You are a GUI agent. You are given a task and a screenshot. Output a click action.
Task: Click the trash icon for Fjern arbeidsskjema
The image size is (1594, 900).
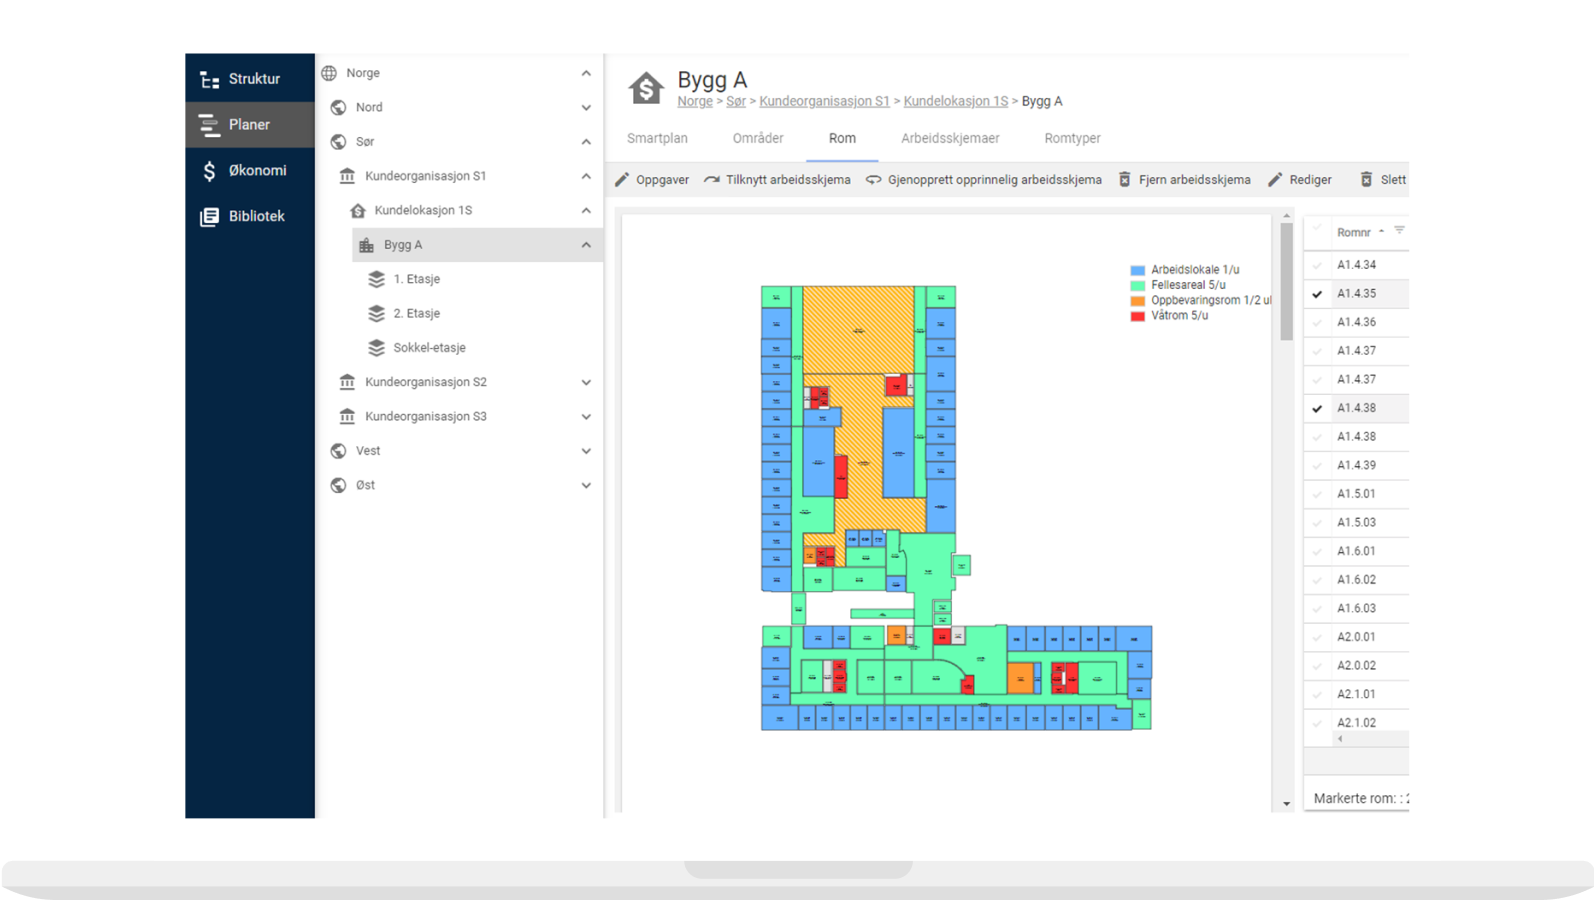click(1124, 180)
